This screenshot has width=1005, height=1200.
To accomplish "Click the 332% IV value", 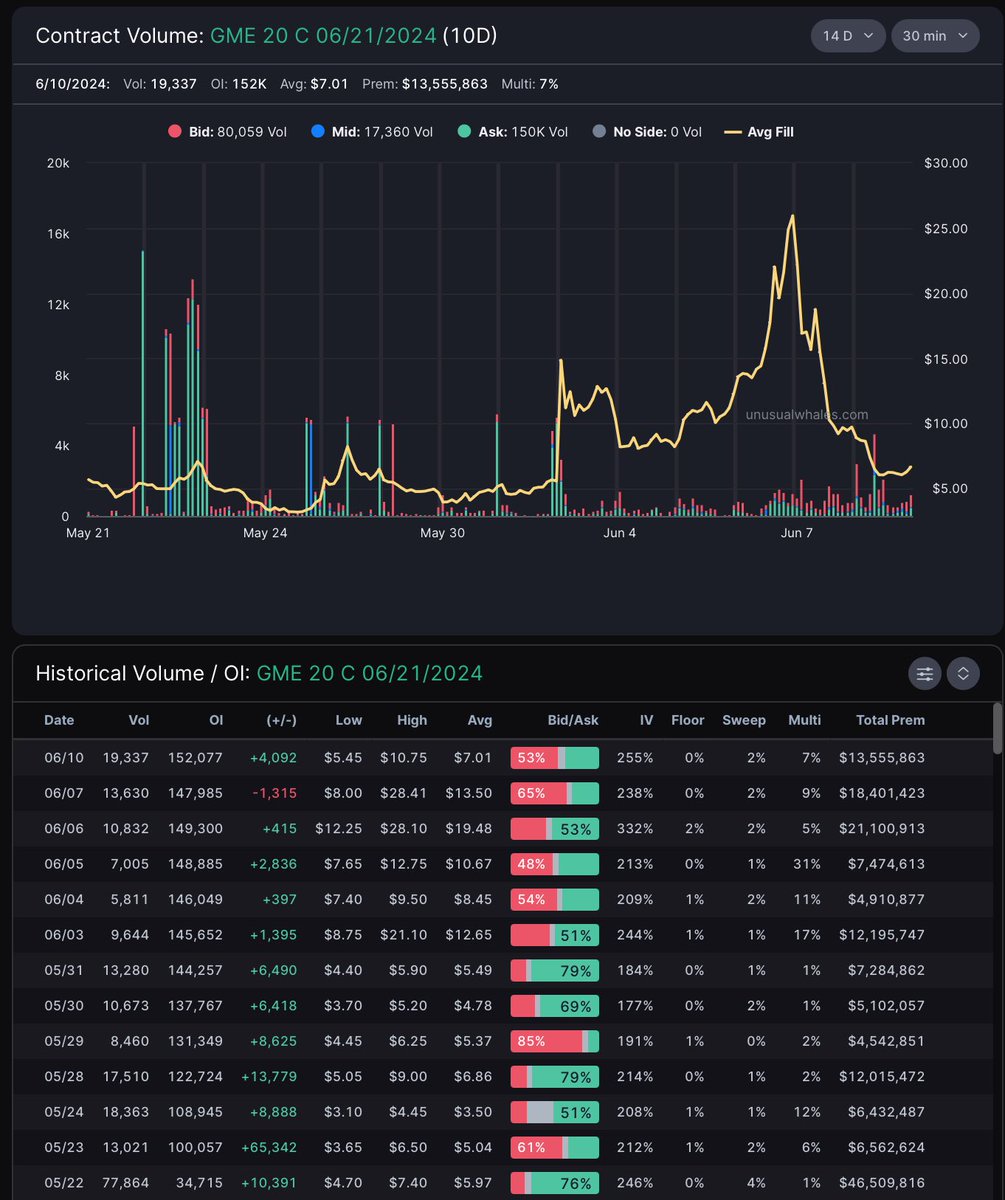I will pyautogui.click(x=635, y=829).
